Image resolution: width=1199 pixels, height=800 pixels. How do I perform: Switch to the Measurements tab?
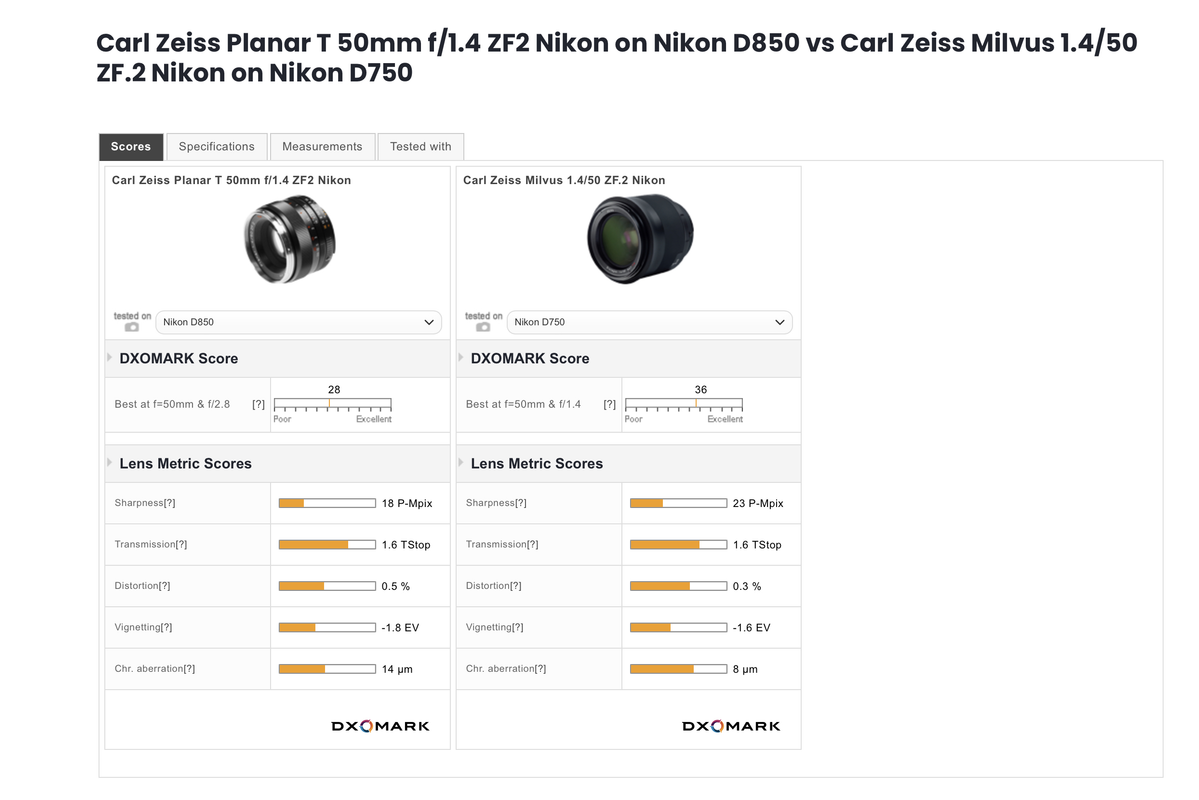(x=322, y=146)
